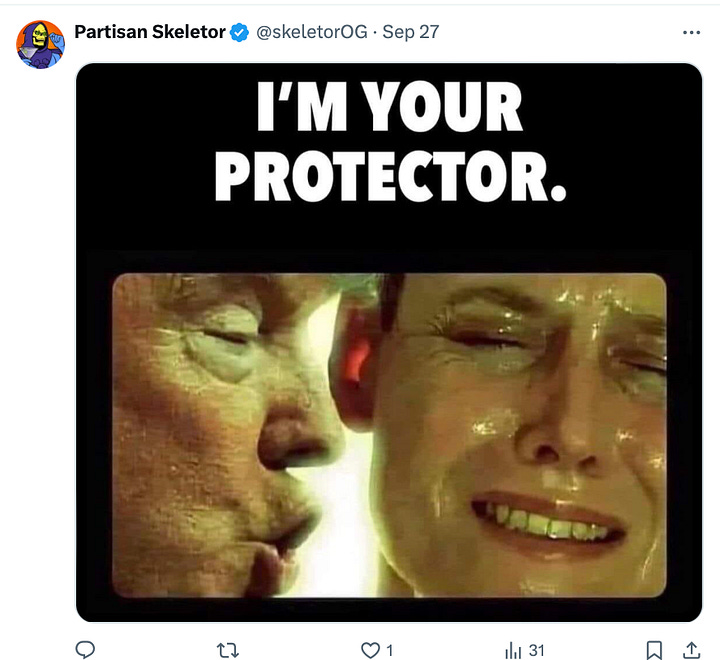Screen dimensions: 720x660
Task: Bookmark this post
Action: click(654, 650)
